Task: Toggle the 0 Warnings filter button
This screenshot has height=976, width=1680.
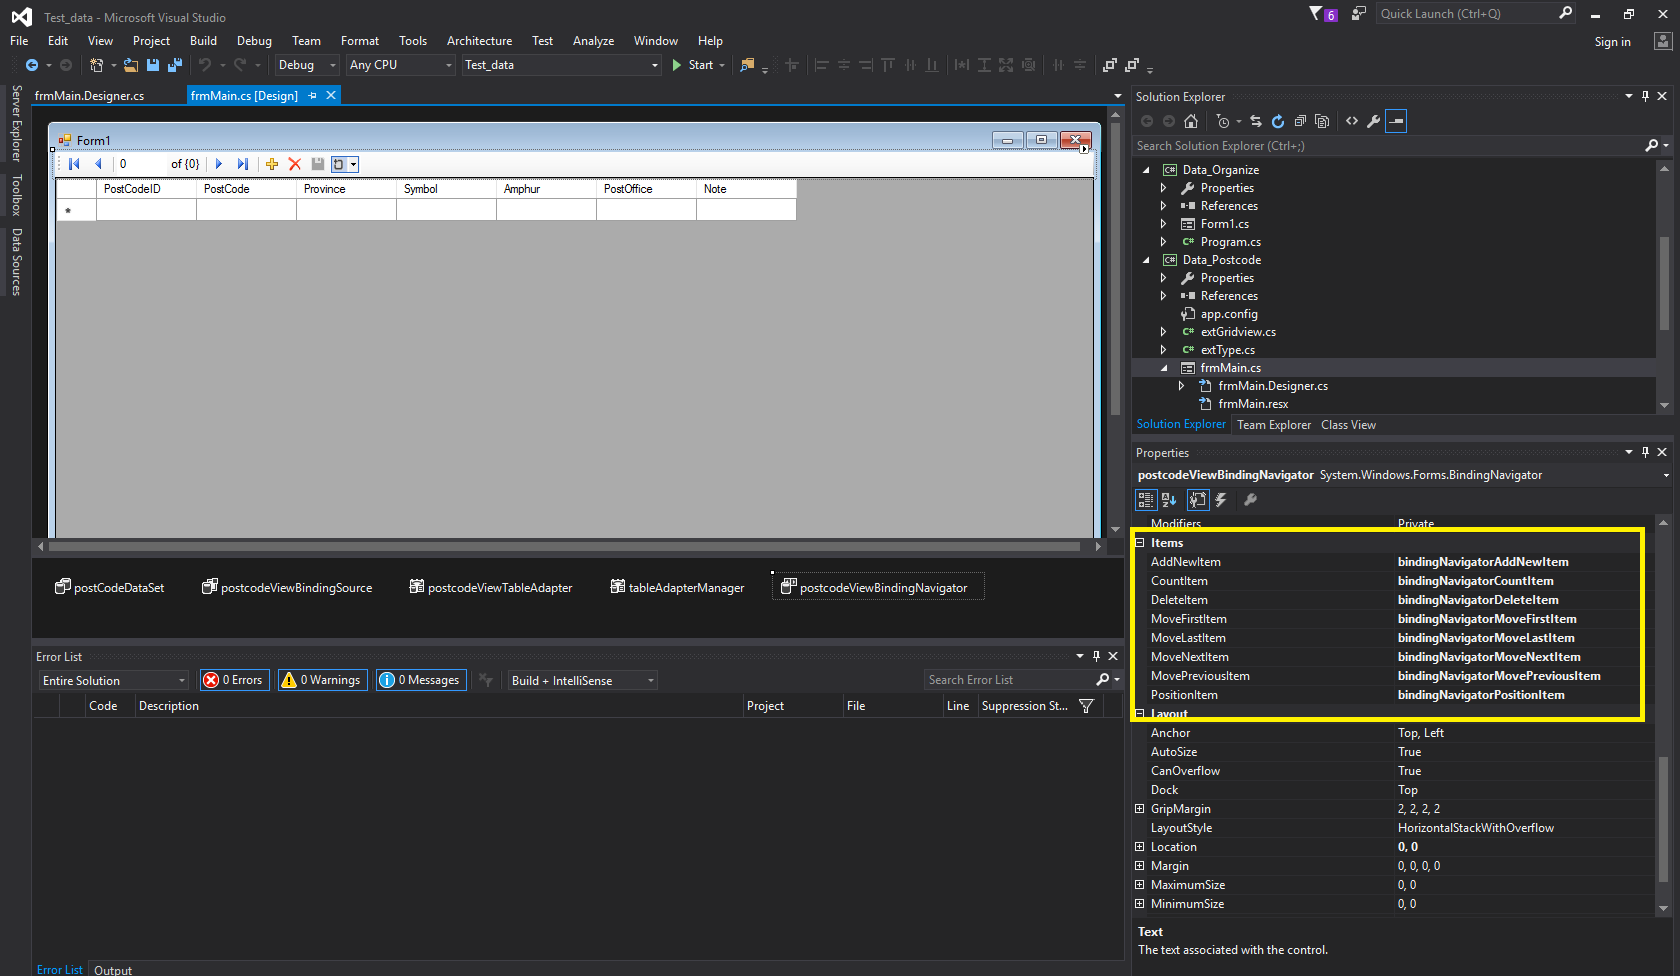Action: (322, 680)
